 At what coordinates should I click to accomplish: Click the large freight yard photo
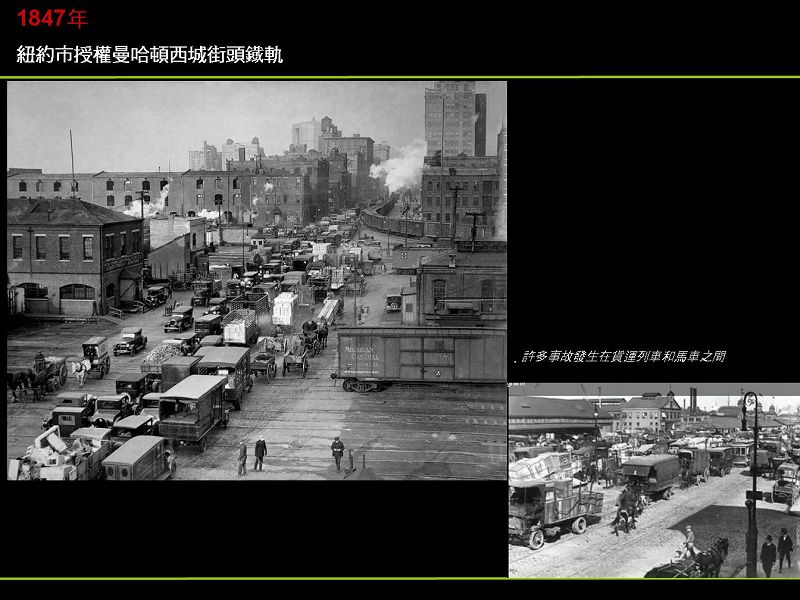pos(256,280)
